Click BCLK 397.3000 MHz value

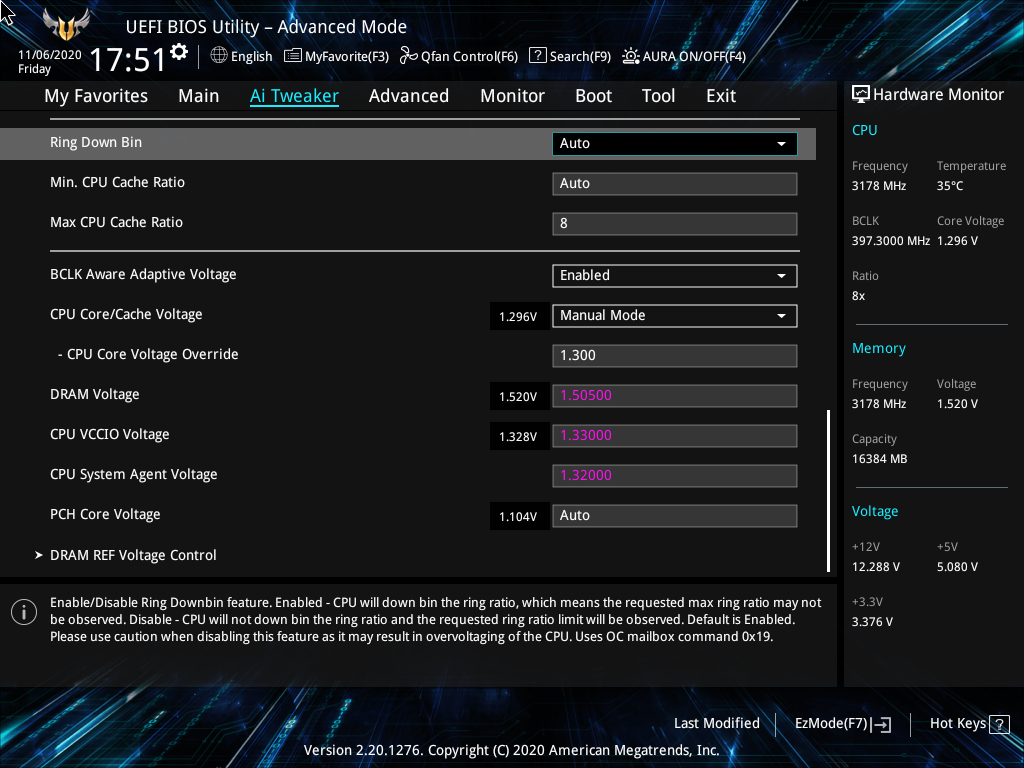tap(891, 241)
